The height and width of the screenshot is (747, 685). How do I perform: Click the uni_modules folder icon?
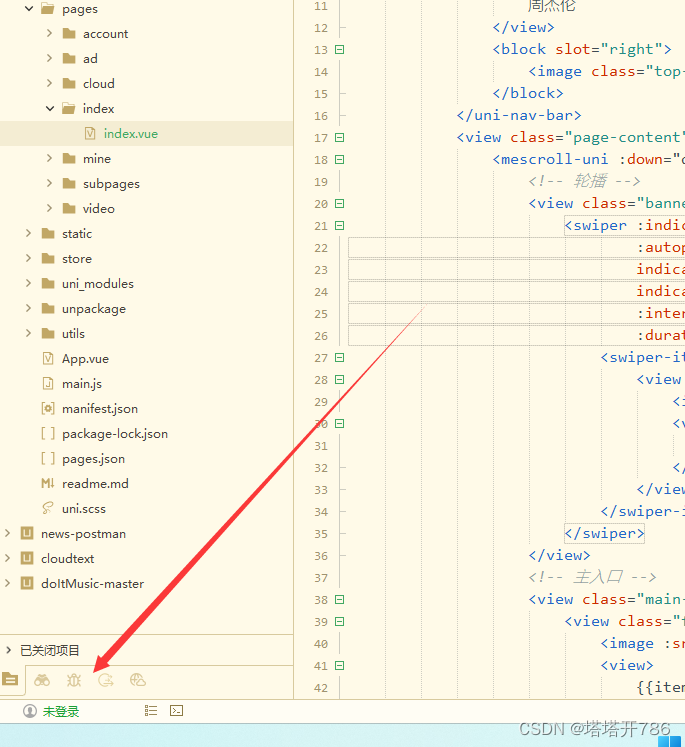(48, 283)
